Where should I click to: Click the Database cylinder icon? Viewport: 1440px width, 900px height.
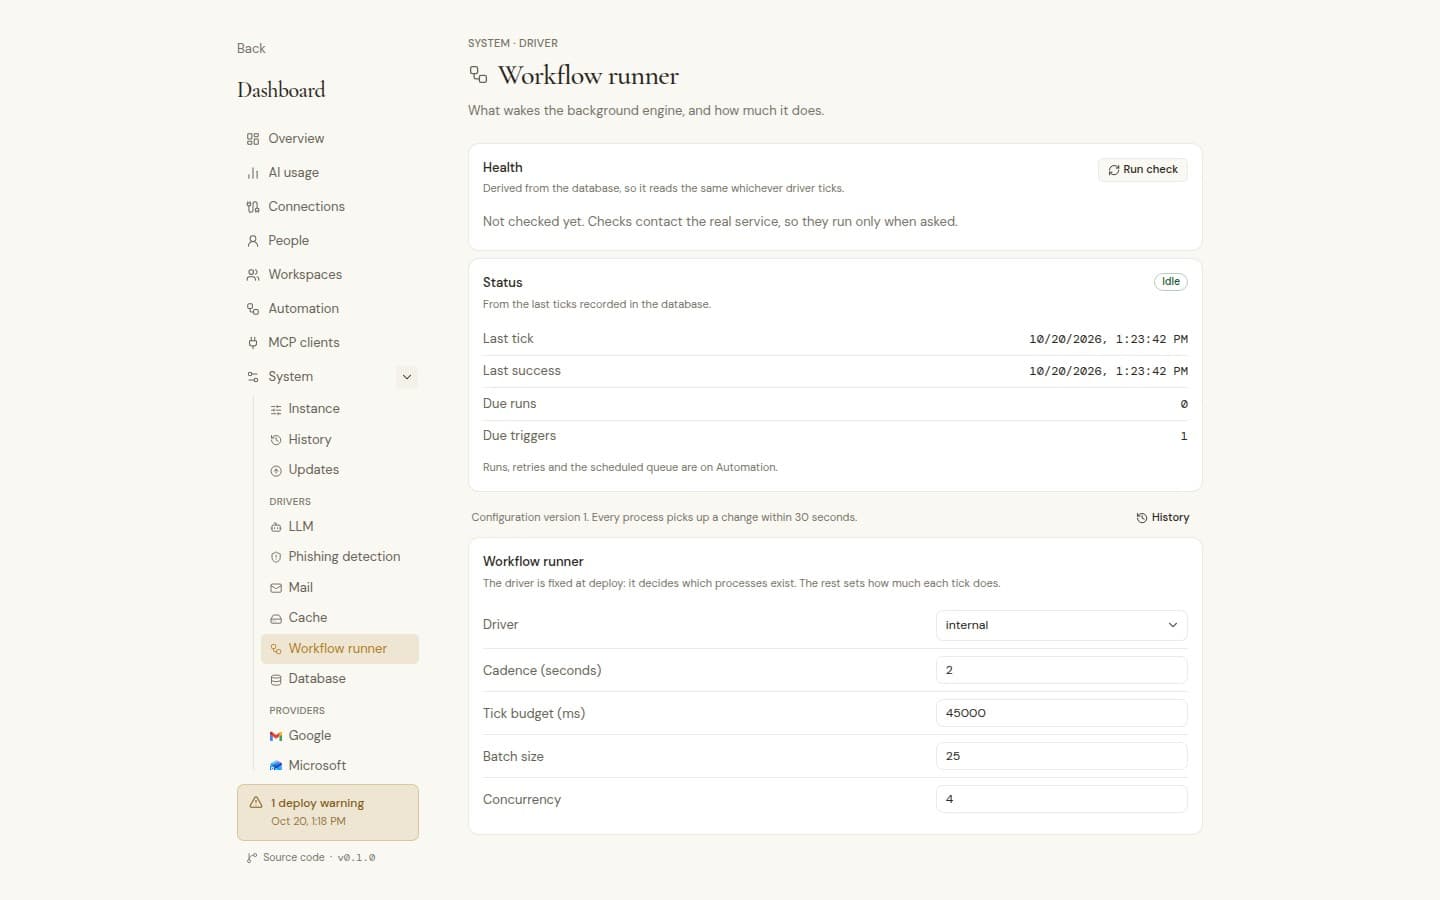[x=276, y=679]
